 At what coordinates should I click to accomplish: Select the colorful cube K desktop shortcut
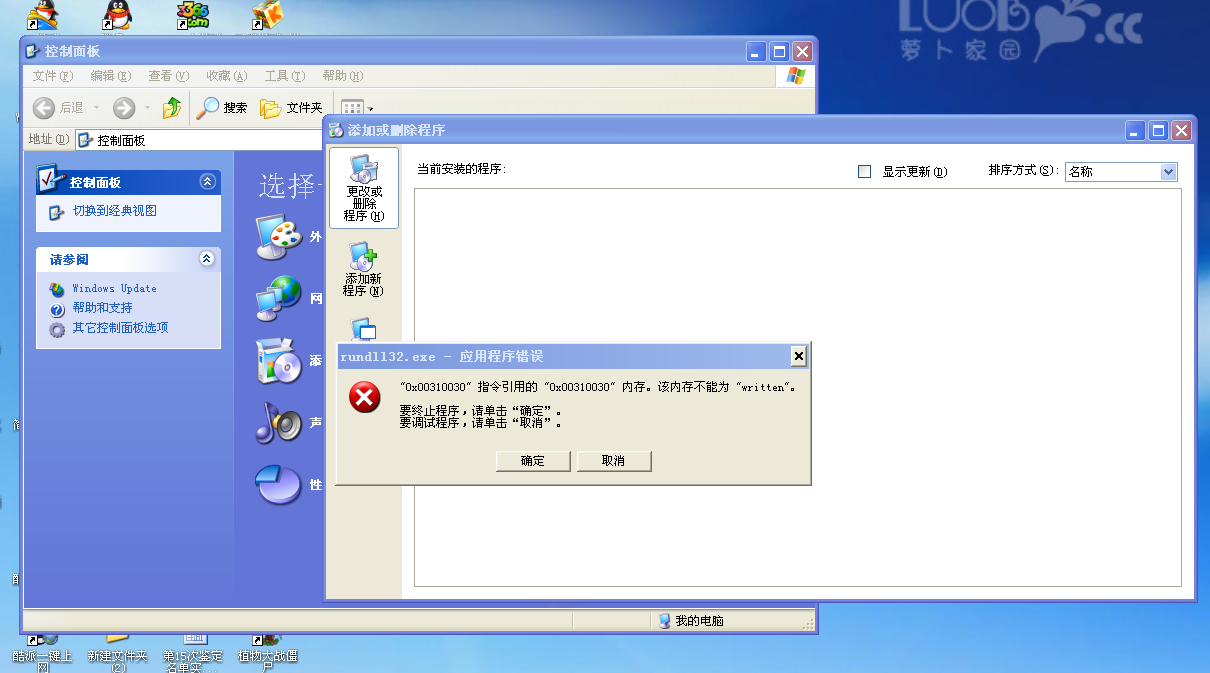coord(267,14)
